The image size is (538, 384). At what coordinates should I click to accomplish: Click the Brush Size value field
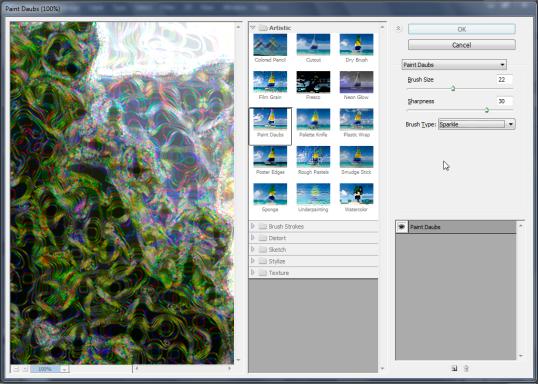click(x=504, y=79)
